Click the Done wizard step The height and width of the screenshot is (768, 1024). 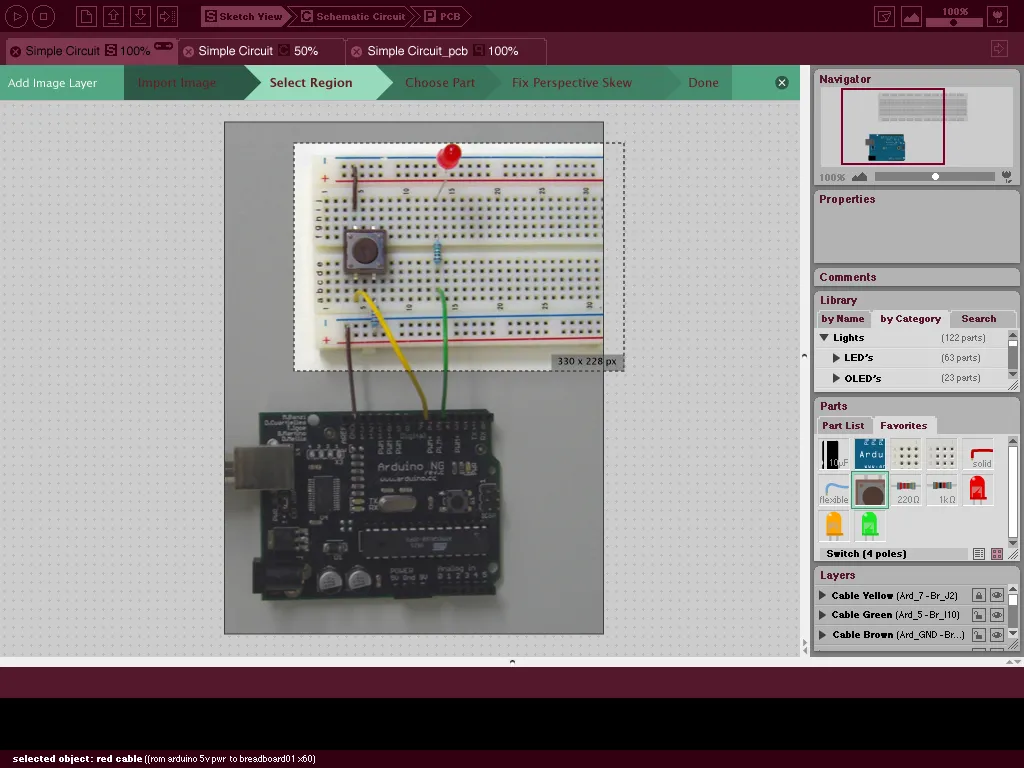[x=703, y=83]
